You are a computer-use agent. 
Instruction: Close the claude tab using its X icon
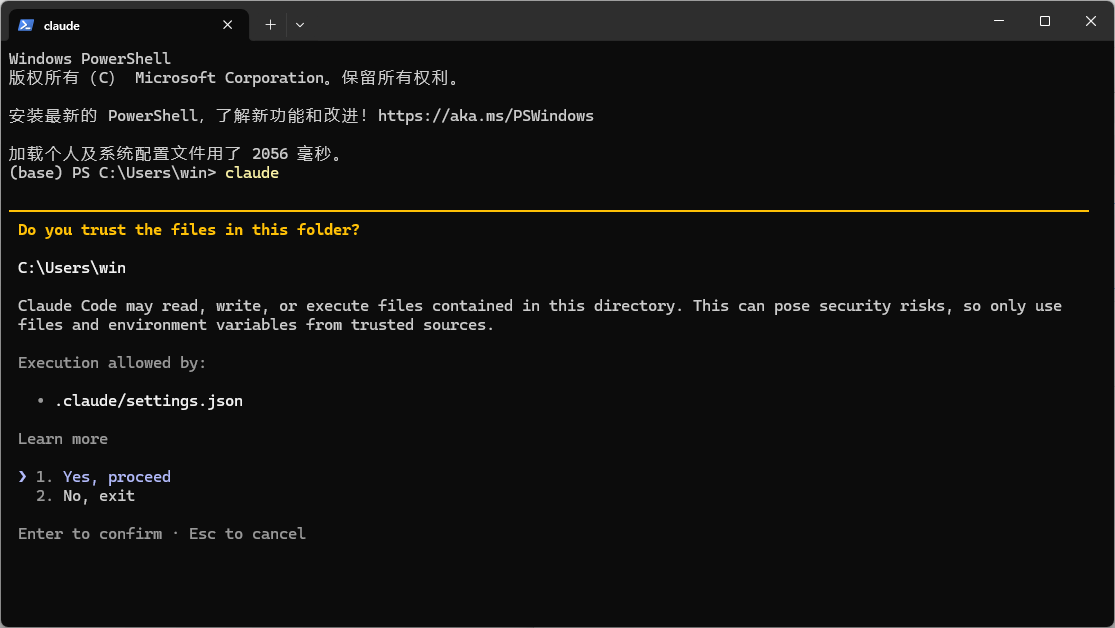(227, 24)
